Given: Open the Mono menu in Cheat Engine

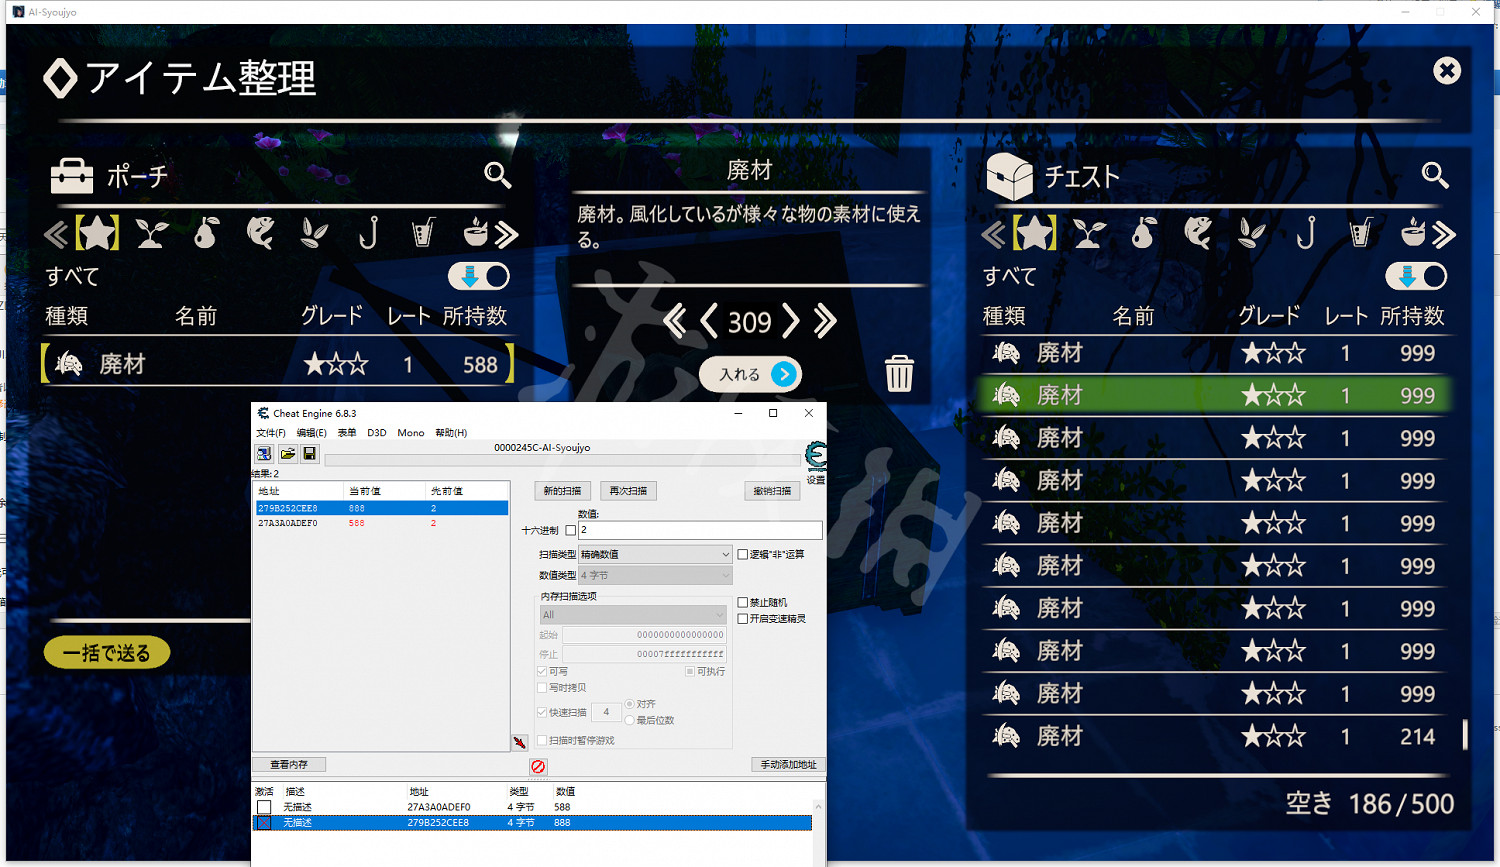Looking at the screenshot, I should coord(411,432).
